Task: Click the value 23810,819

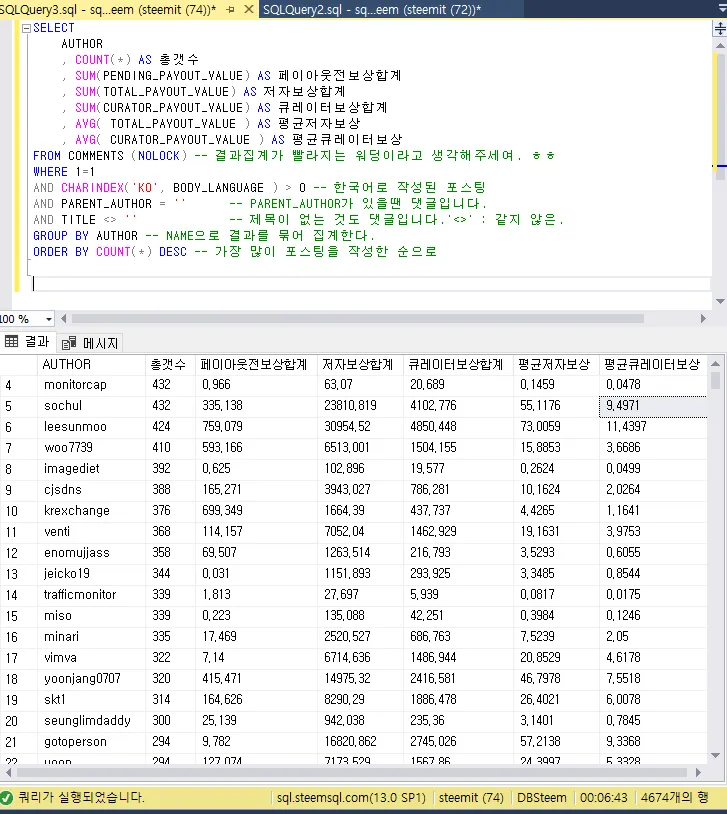Action: click(x=360, y=405)
